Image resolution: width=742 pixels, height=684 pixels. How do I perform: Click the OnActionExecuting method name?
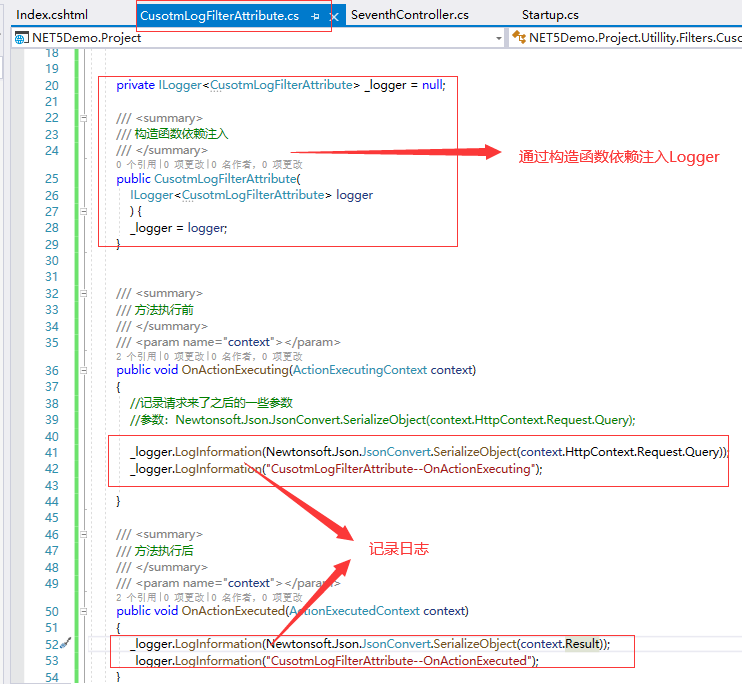pos(235,370)
